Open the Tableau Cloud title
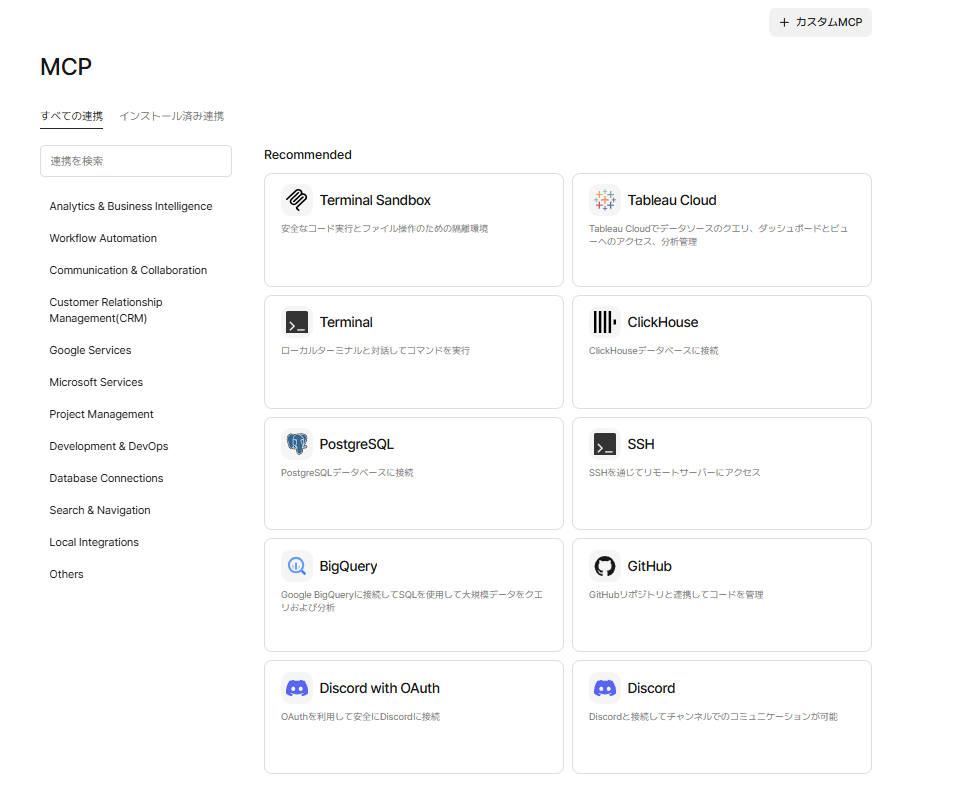This screenshot has height=788, width=963. (672, 200)
